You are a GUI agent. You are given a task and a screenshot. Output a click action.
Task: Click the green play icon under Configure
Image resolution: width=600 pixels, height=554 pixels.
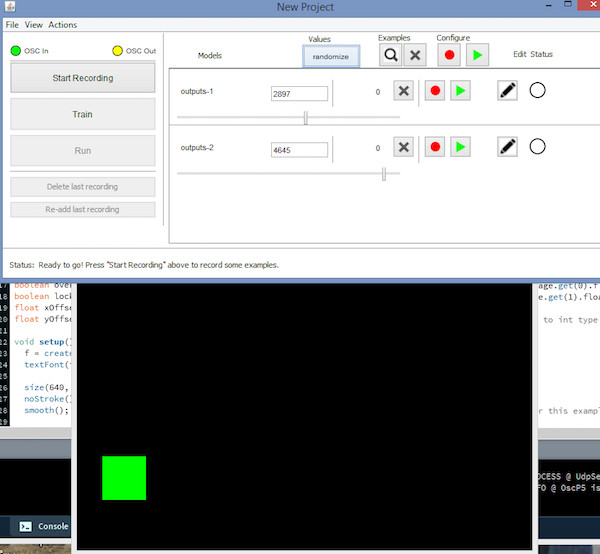click(477, 56)
